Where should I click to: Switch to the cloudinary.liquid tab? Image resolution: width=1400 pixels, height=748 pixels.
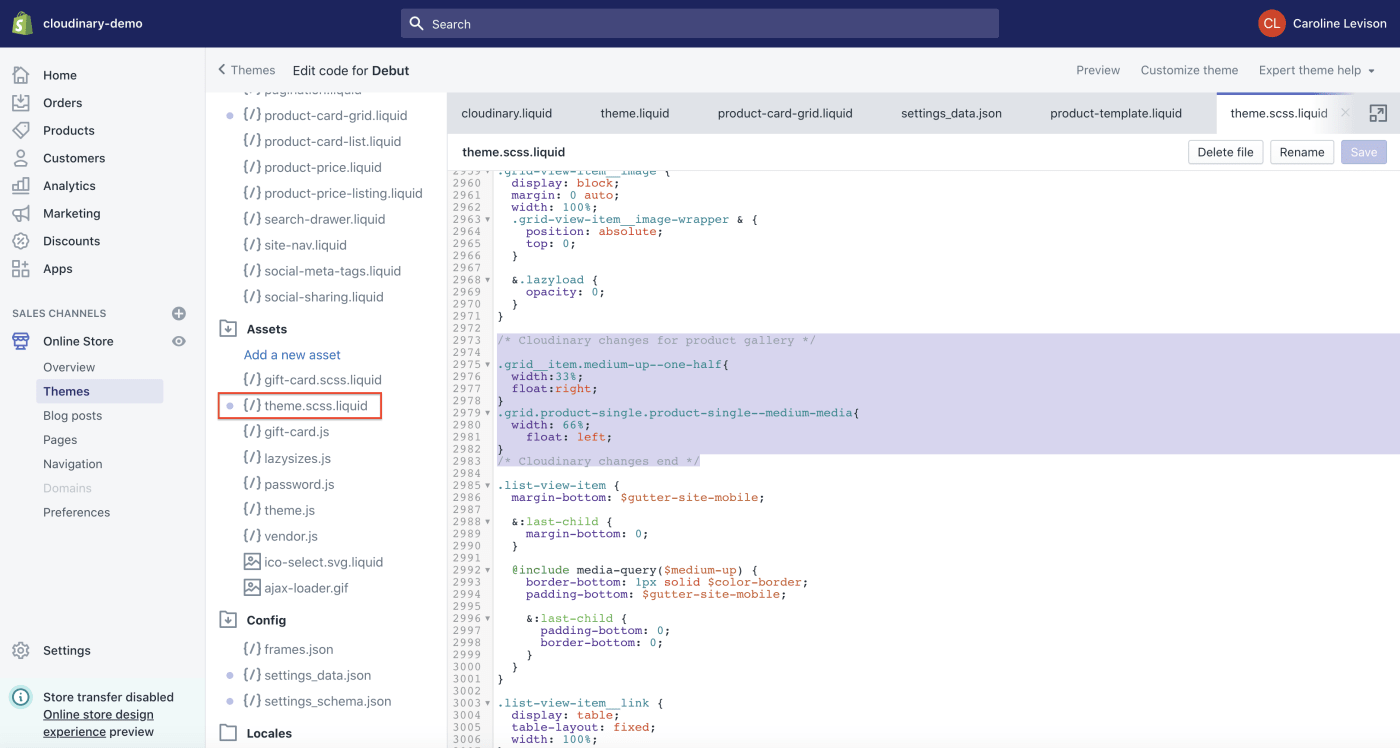pos(507,113)
